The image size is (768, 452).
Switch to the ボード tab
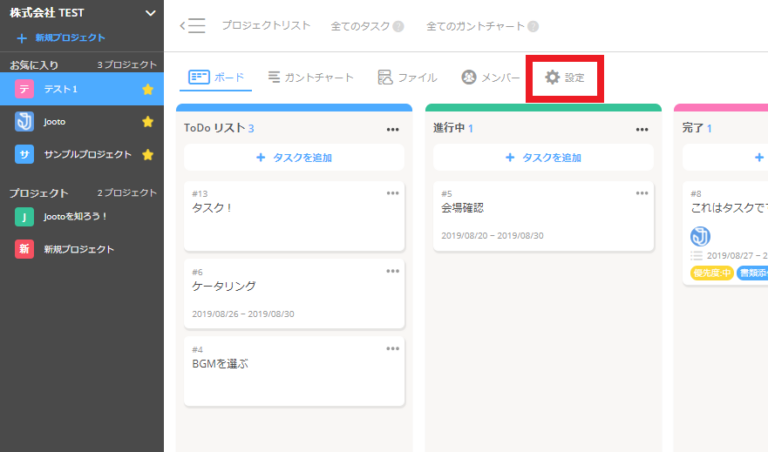[216, 77]
